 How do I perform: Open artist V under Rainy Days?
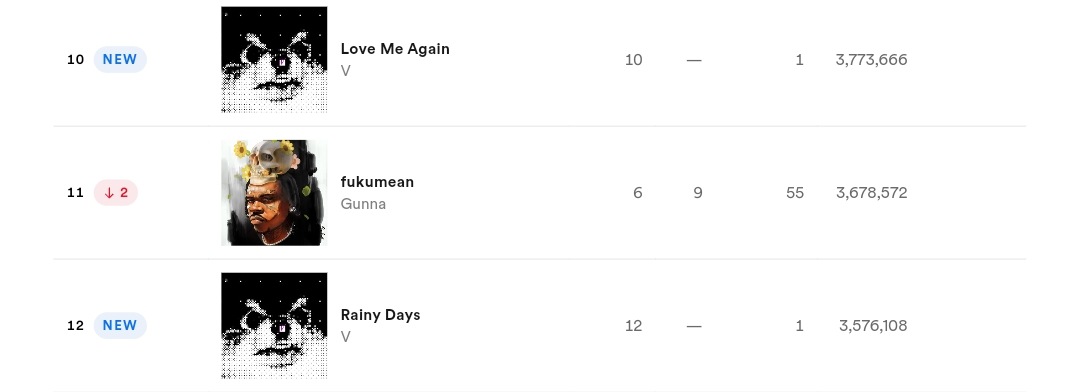click(346, 337)
